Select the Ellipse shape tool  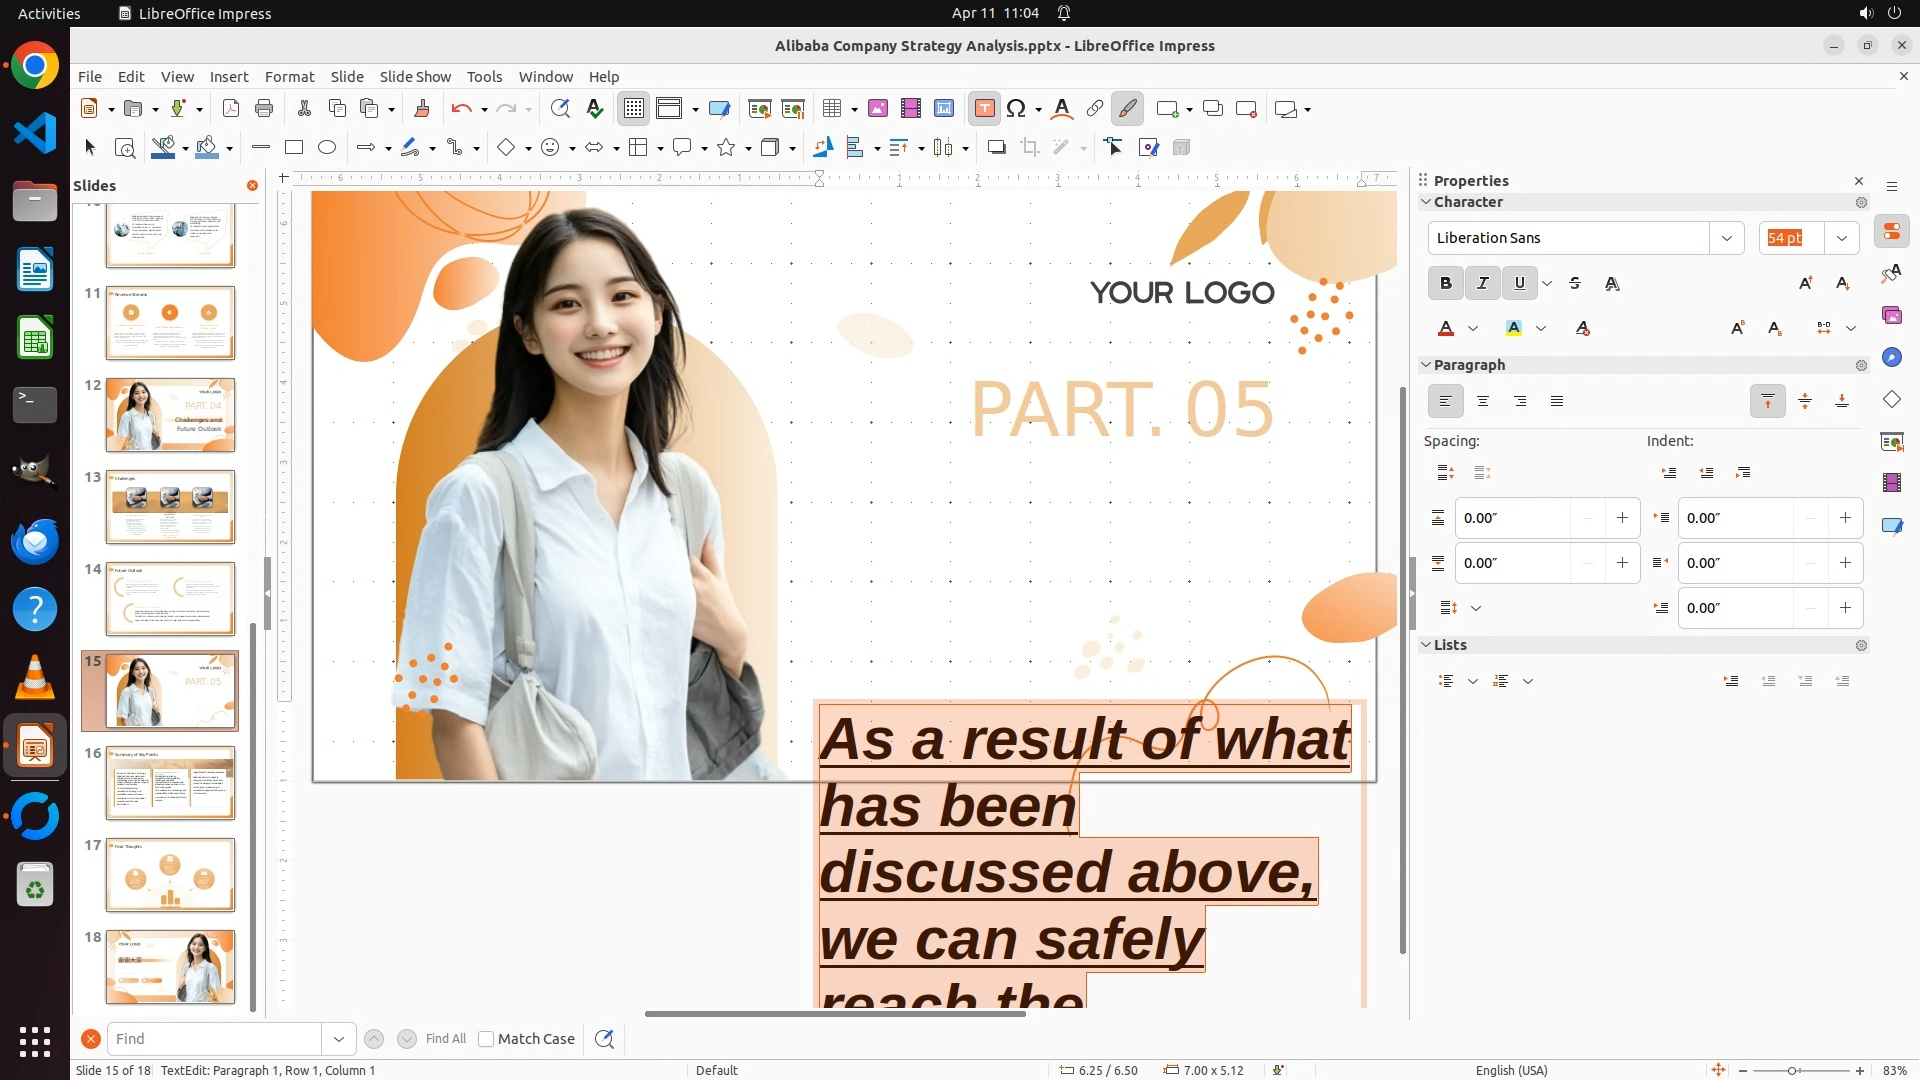click(327, 148)
